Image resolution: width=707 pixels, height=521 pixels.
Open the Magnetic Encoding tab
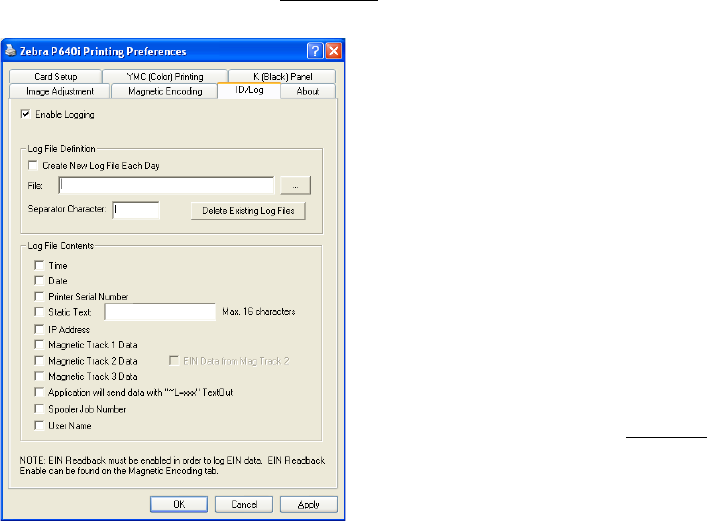(165, 91)
